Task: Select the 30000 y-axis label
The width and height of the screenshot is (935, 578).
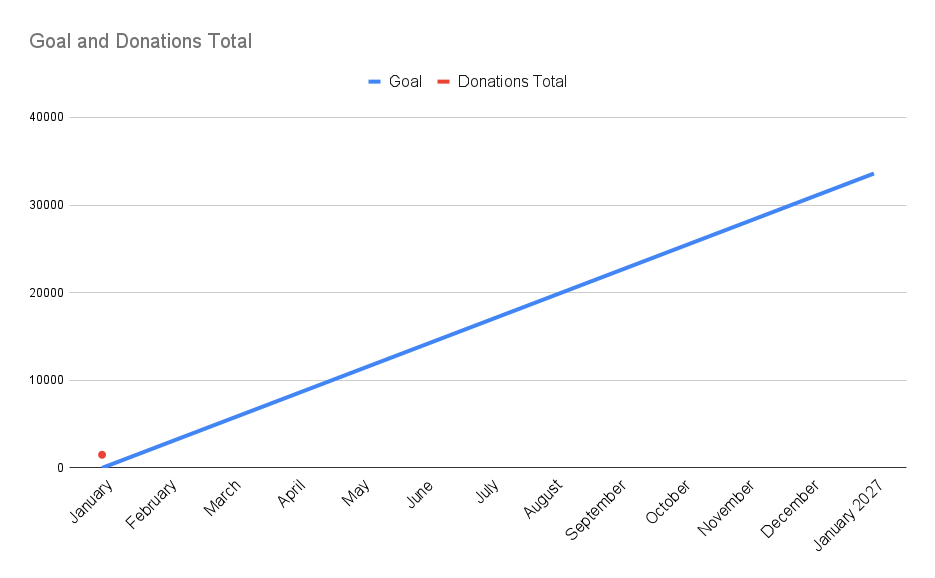Action: coord(46,205)
